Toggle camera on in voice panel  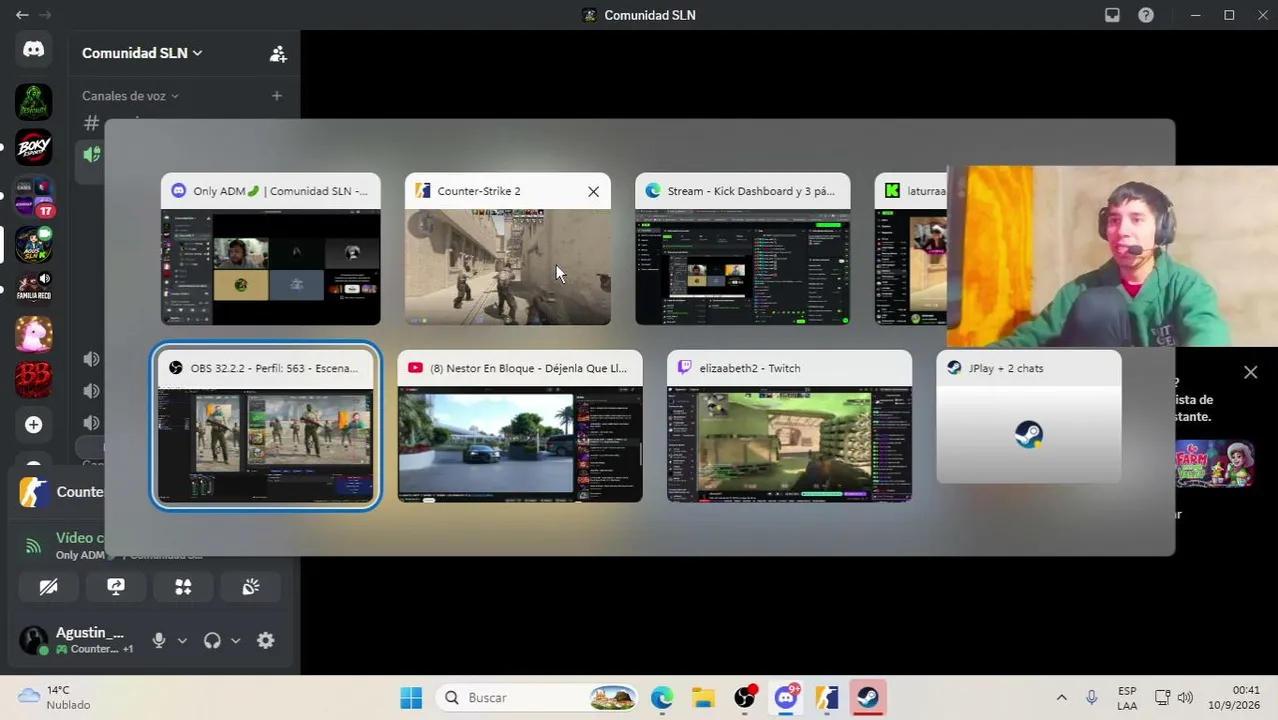48,587
